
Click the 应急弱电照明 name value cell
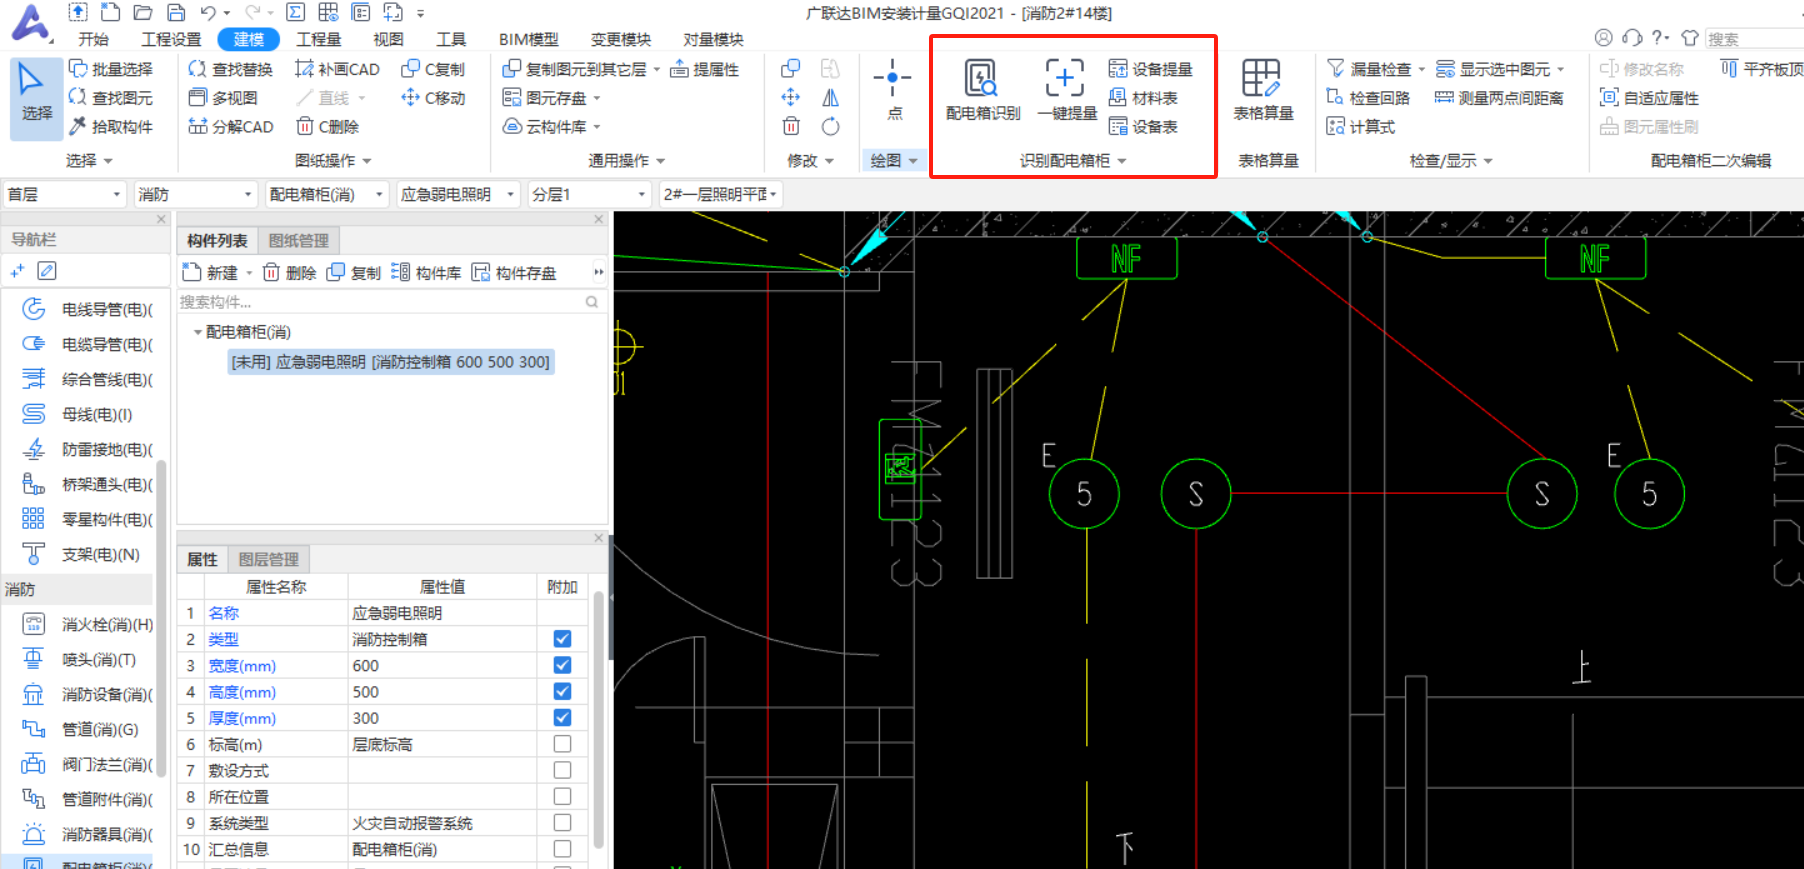[x=442, y=613]
